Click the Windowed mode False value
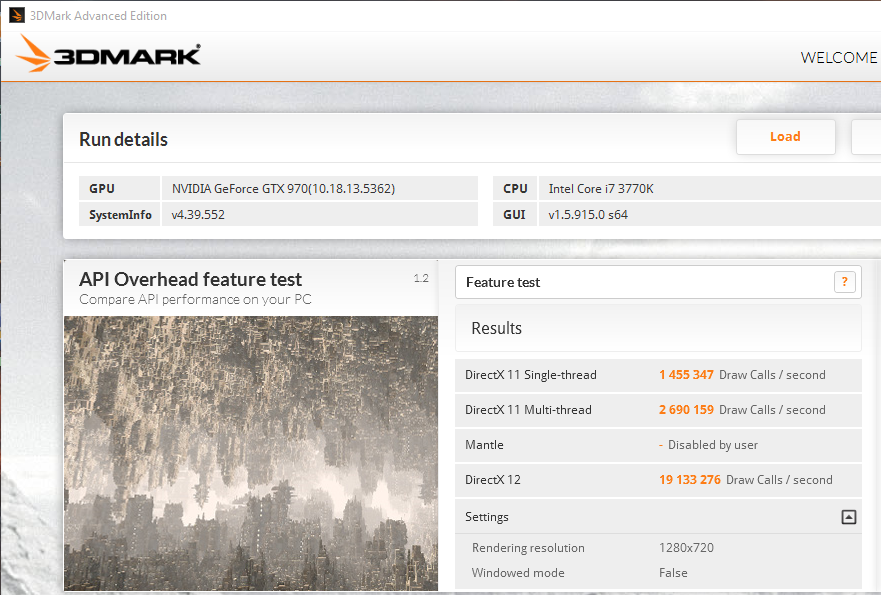The image size is (881, 595). tap(673, 573)
